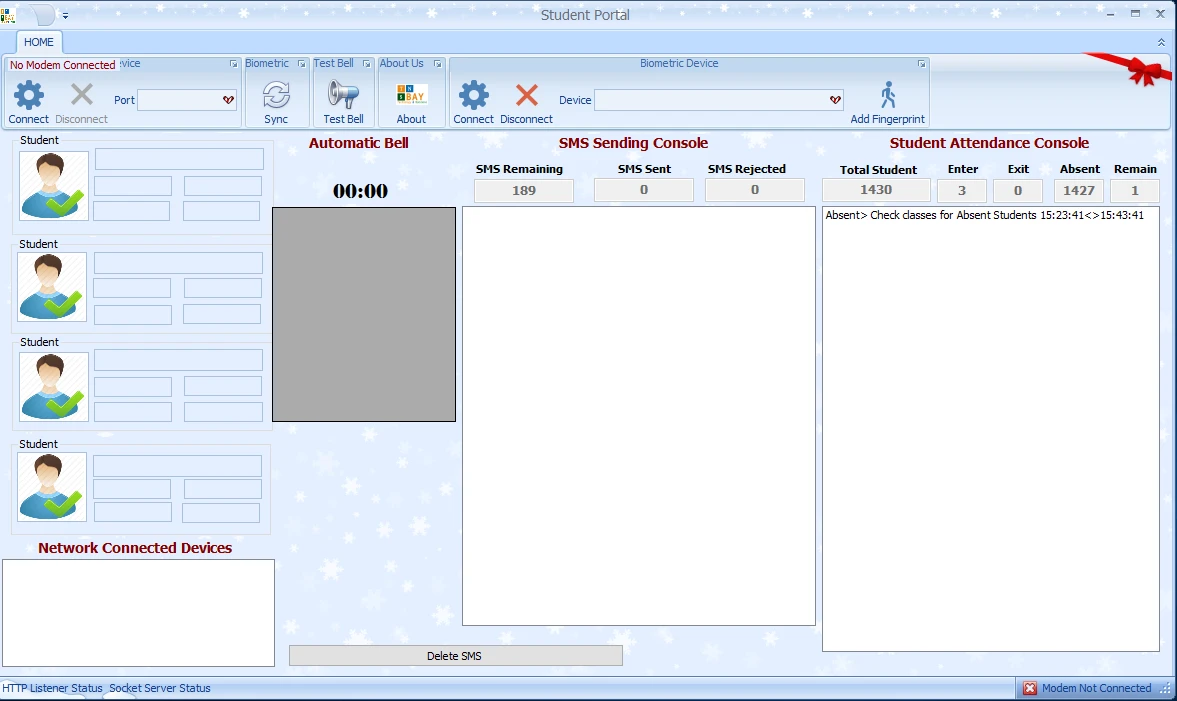
Task: Click the first Student avatar picture
Action: (x=54, y=185)
